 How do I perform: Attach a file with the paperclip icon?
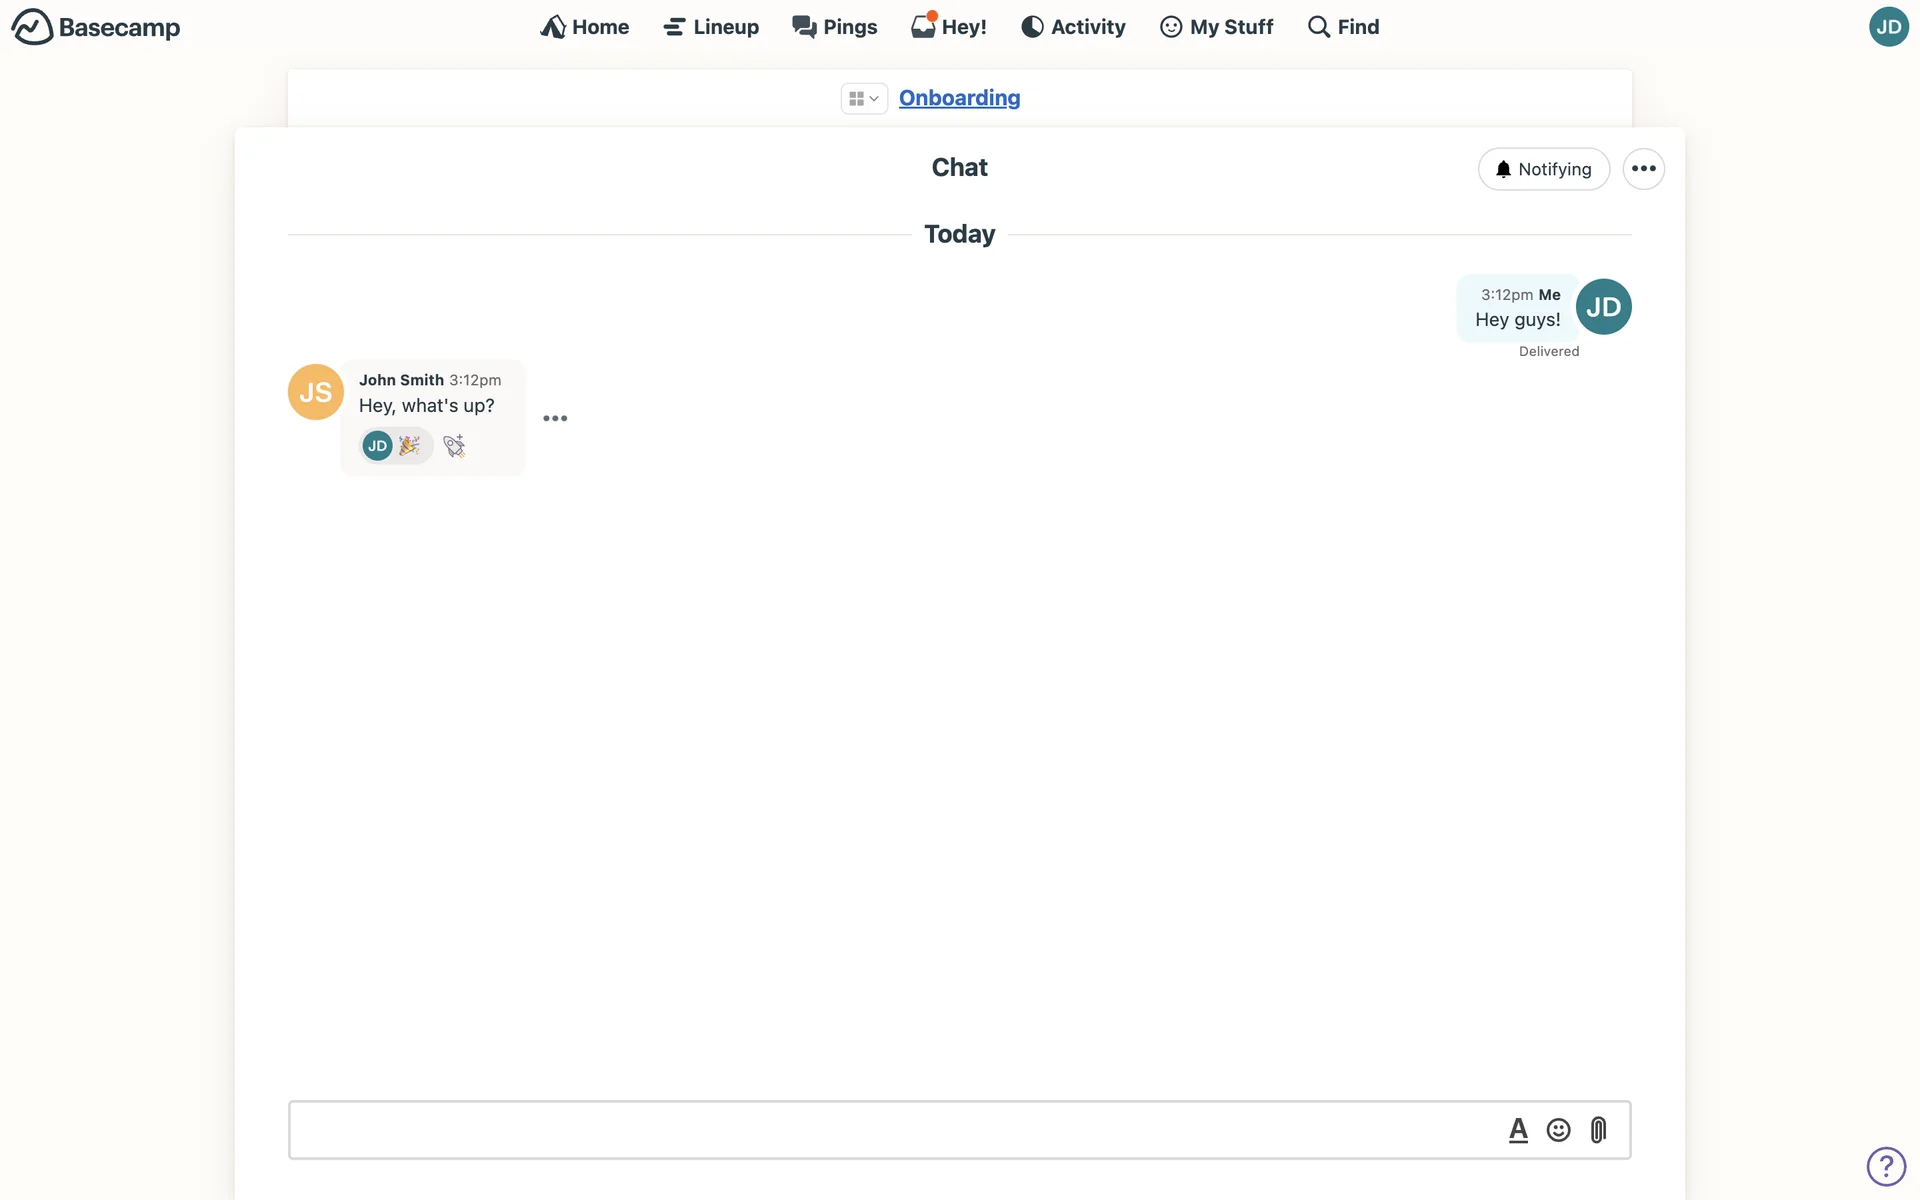point(1598,1130)
